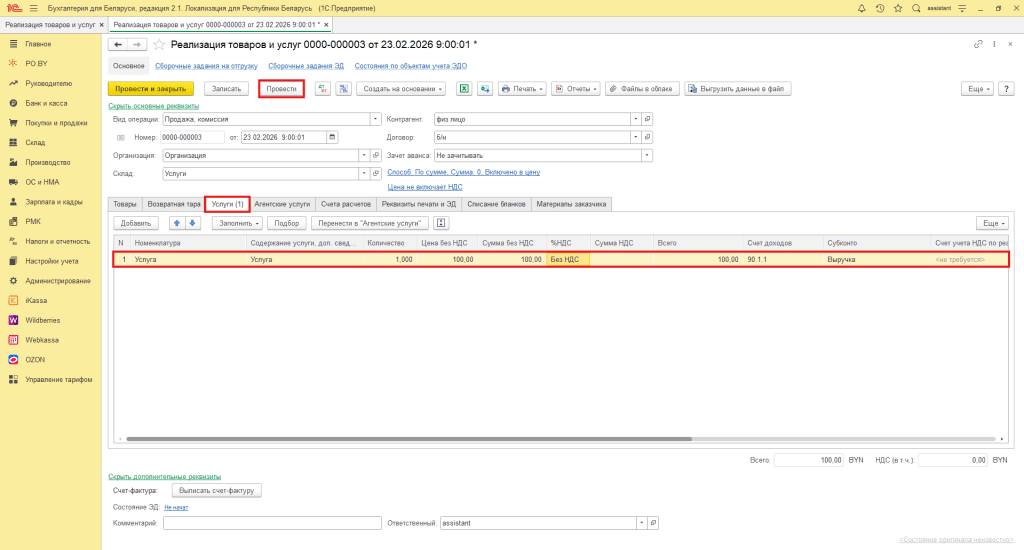Expand the Печать dropdown menu
Image resolution: width=1024 pixels, height=550 pixels.
pyautogui.click(x=522, y=88)
